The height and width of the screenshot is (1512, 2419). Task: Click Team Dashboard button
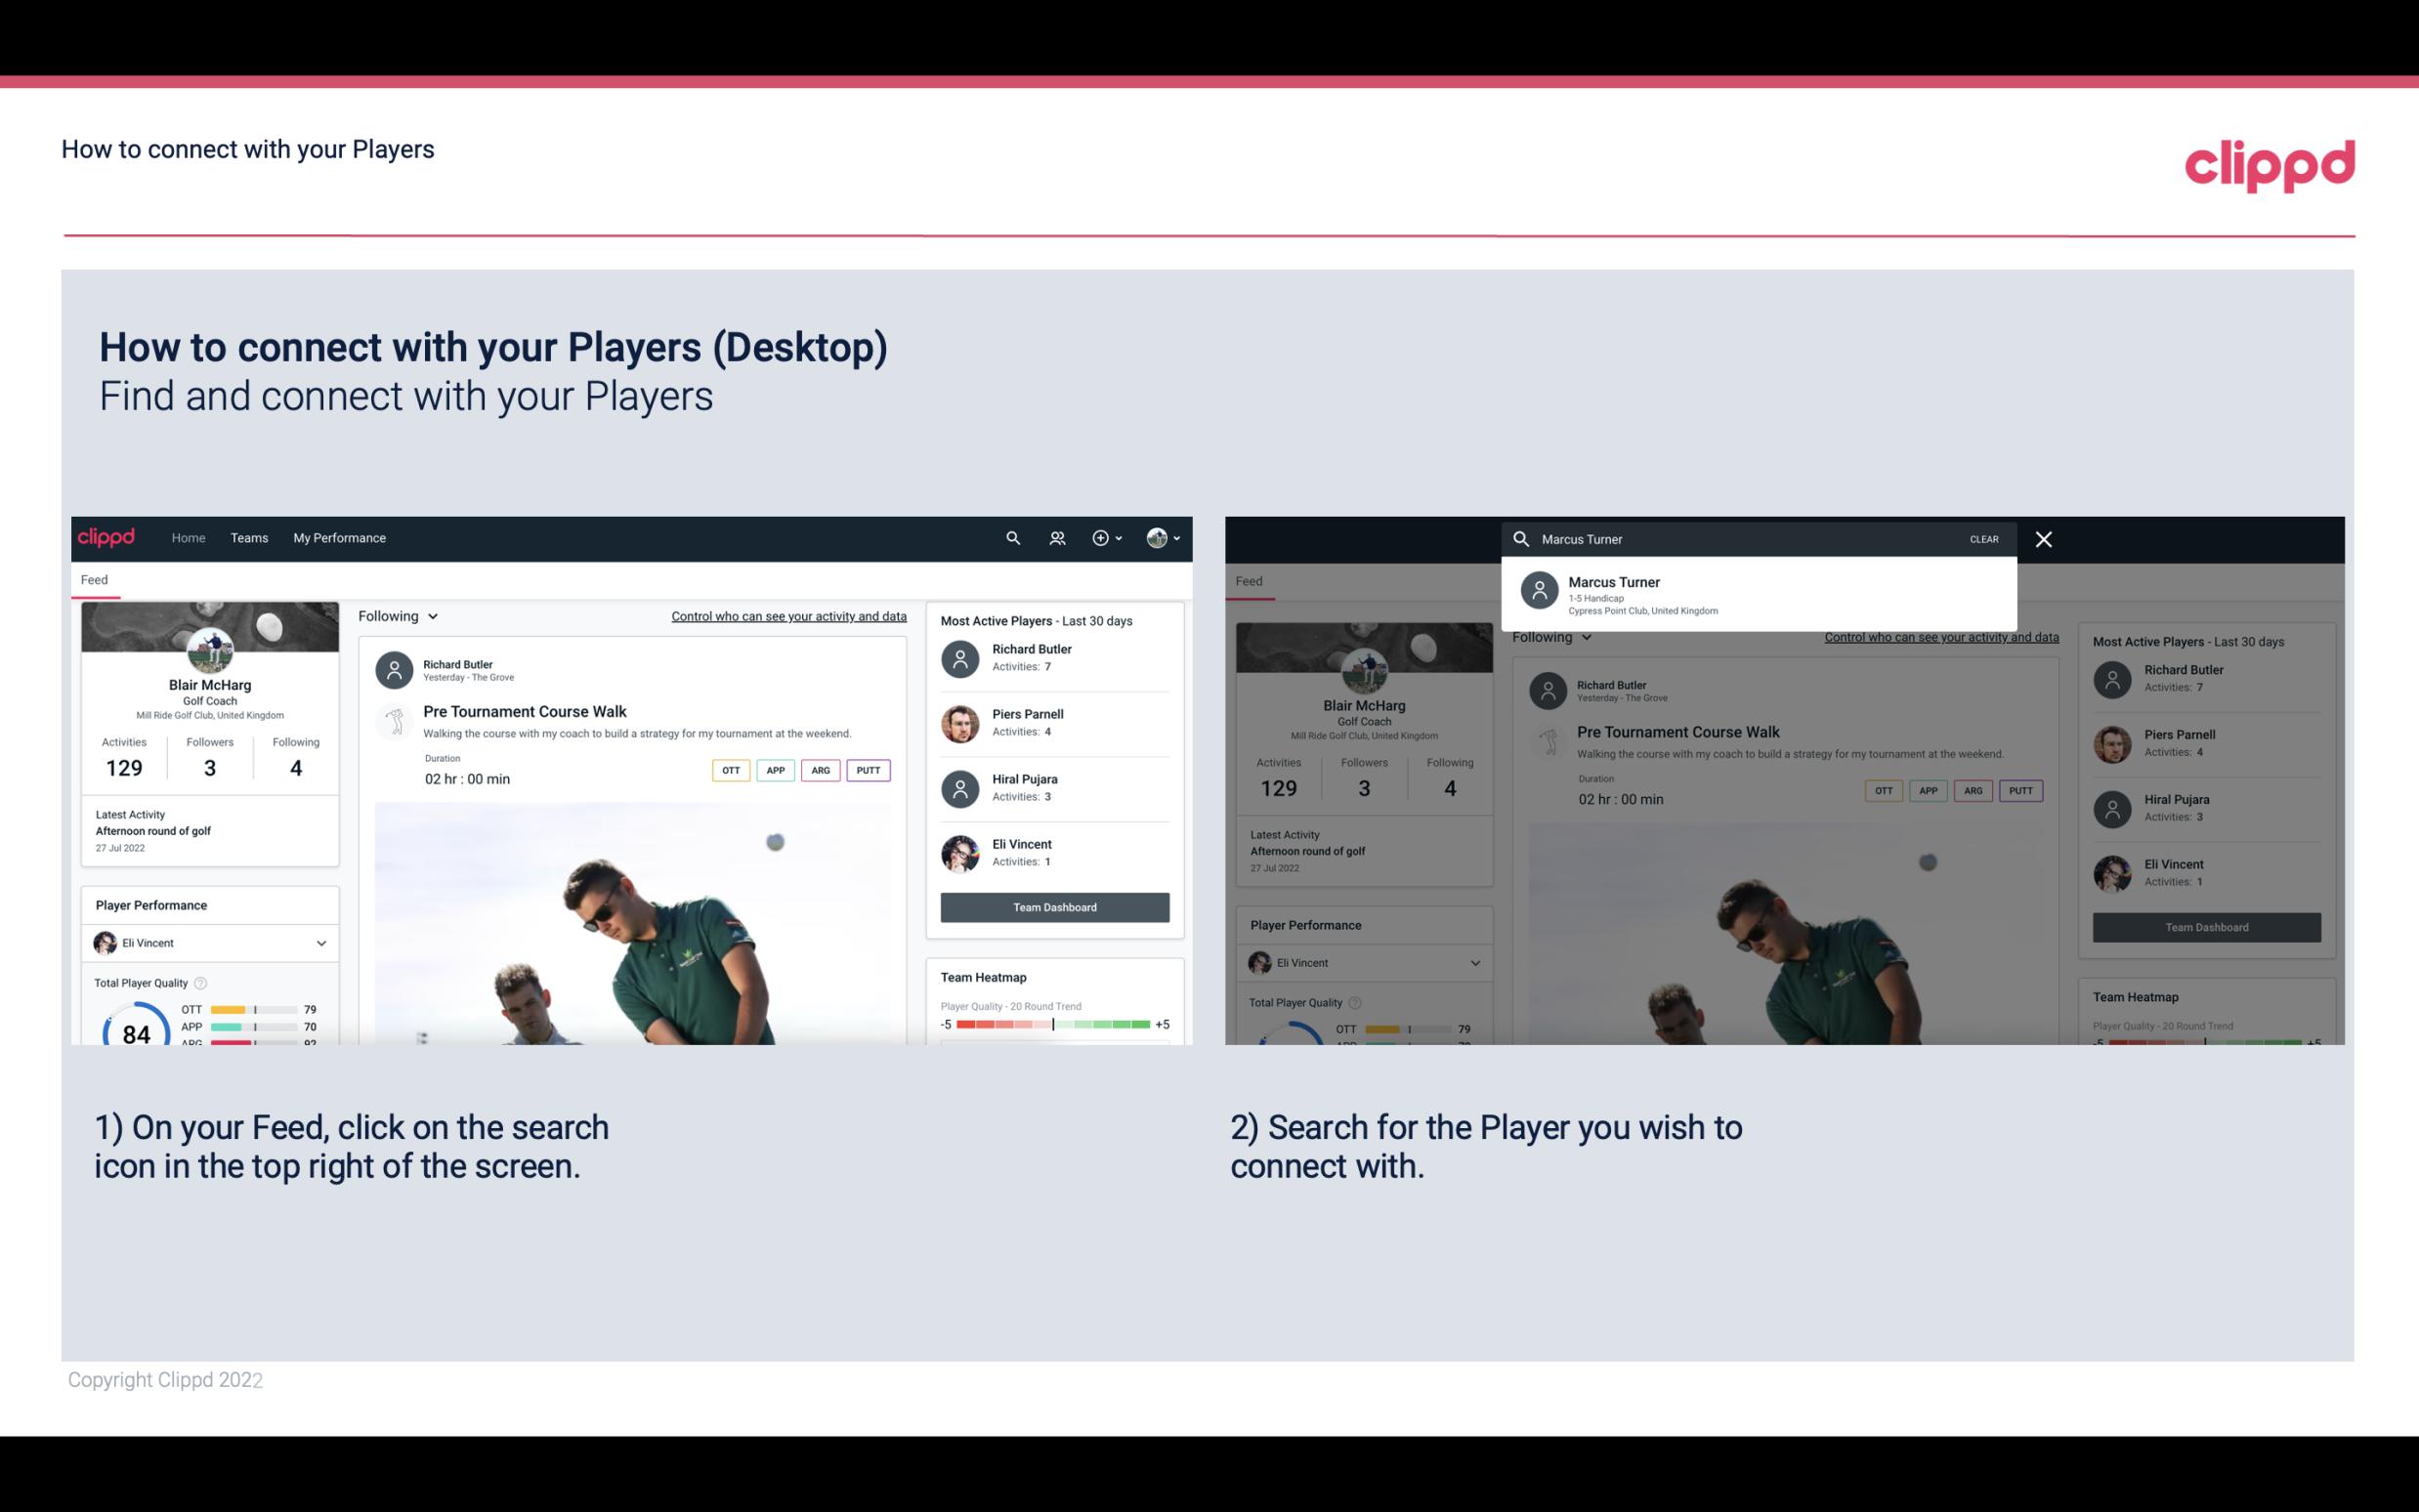point(1053,905)
